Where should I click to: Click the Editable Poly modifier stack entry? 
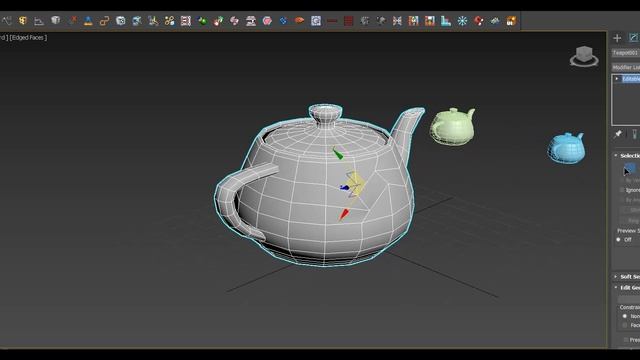631,79
